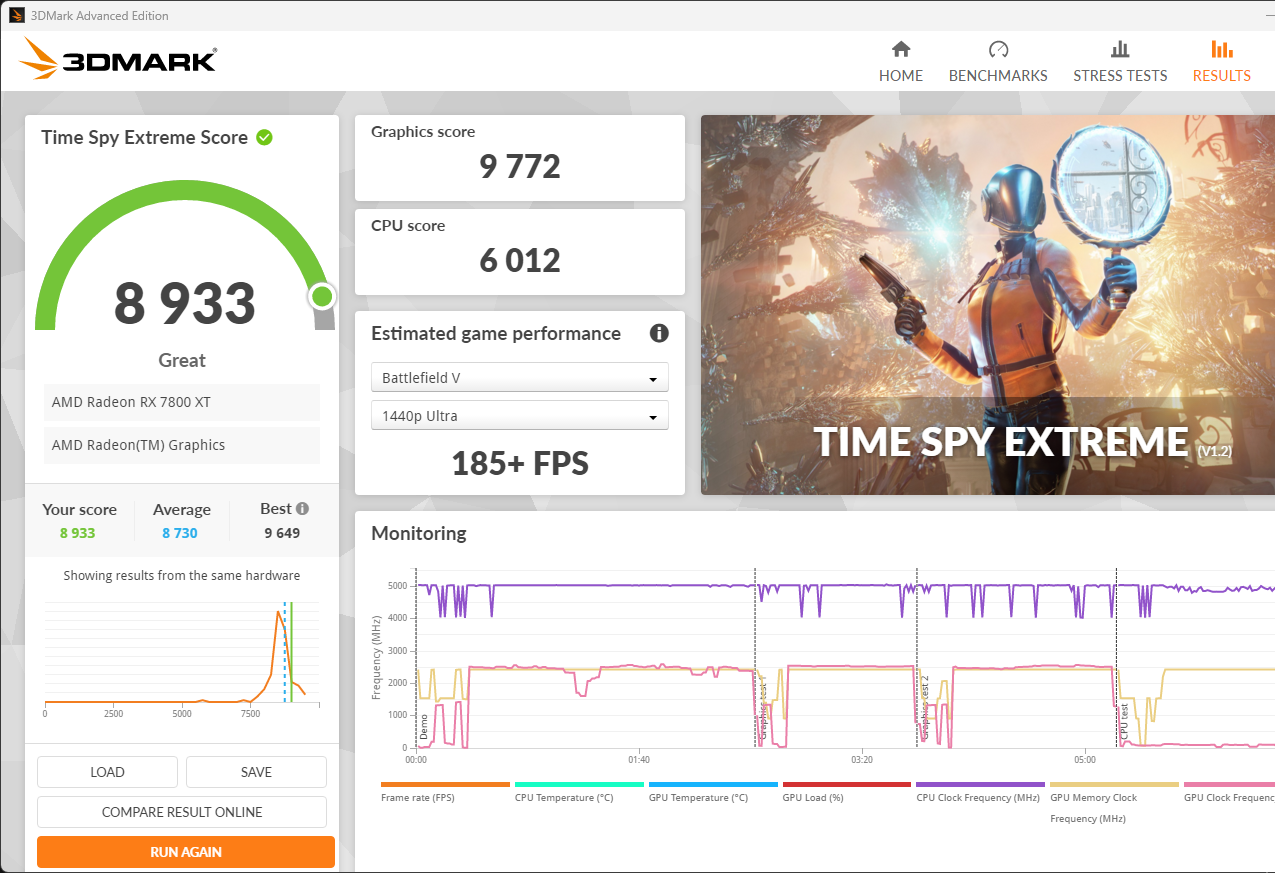Viewport: 1275px width, 873px height.
Task: Click the Monitoring section heading
Action: click(419, 533)
